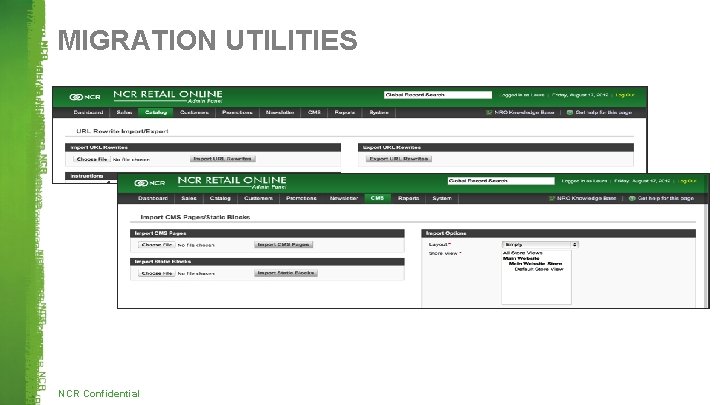Screen dimensions: 720x405
Task: Click the help icon in the front window navbar
Action: [632, 198]
